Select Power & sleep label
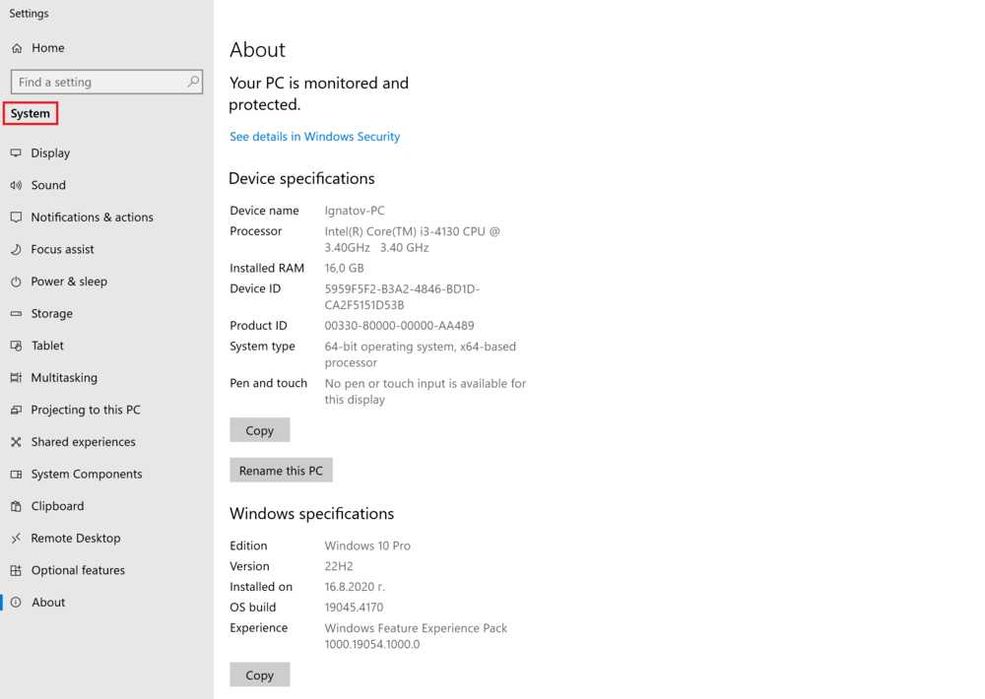This screenshot has width=985, height=699. pyautogui.click(x=68, y=281)
